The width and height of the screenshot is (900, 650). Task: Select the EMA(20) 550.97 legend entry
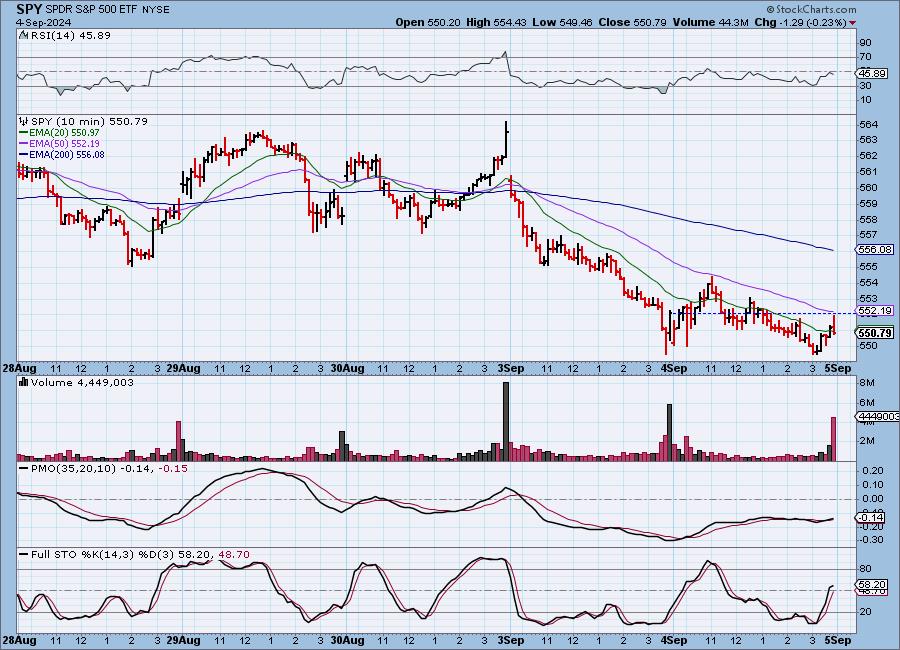point(60,133)
